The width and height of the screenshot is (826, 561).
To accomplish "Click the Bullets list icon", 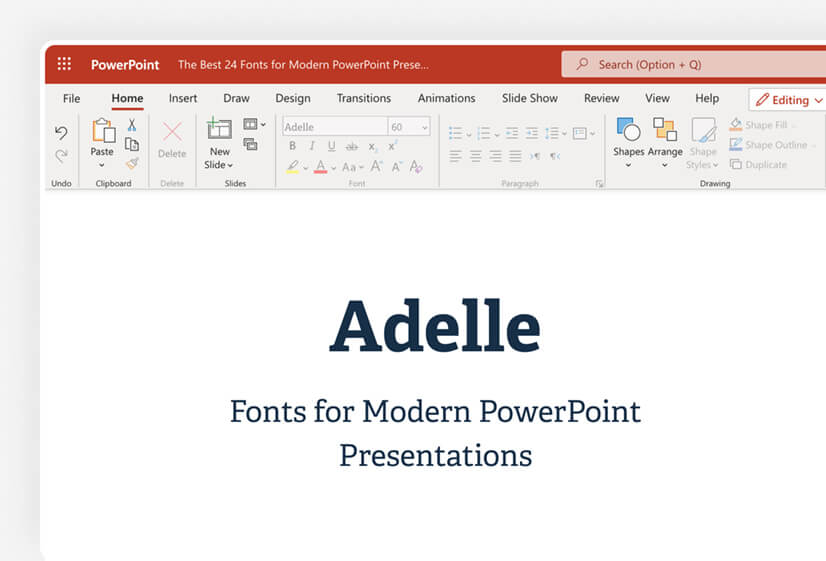I will (456, 133).
